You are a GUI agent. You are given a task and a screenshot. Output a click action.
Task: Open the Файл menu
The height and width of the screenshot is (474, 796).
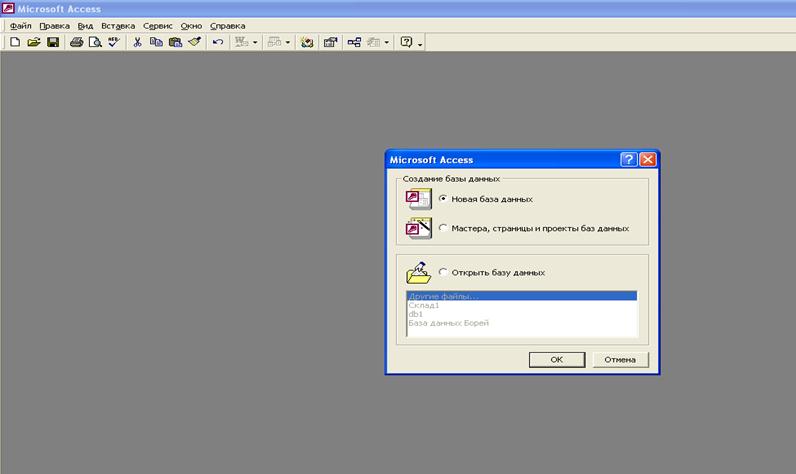(21, 26)
